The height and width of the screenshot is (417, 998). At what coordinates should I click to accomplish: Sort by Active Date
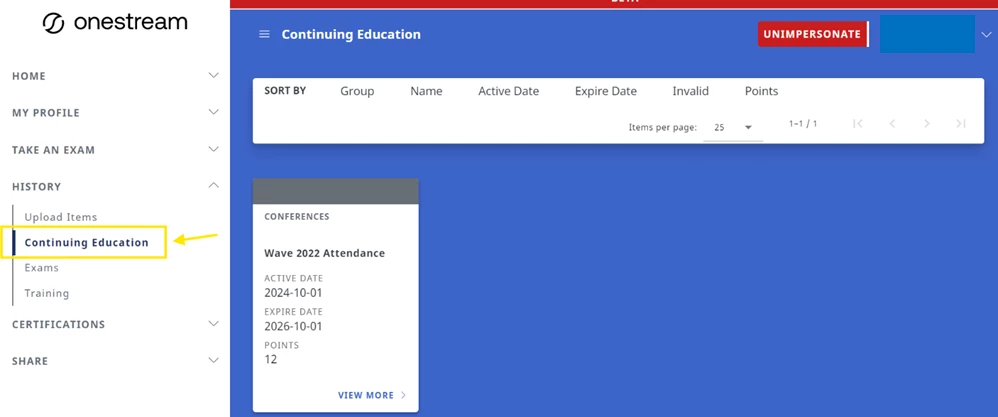coord(509,91)
